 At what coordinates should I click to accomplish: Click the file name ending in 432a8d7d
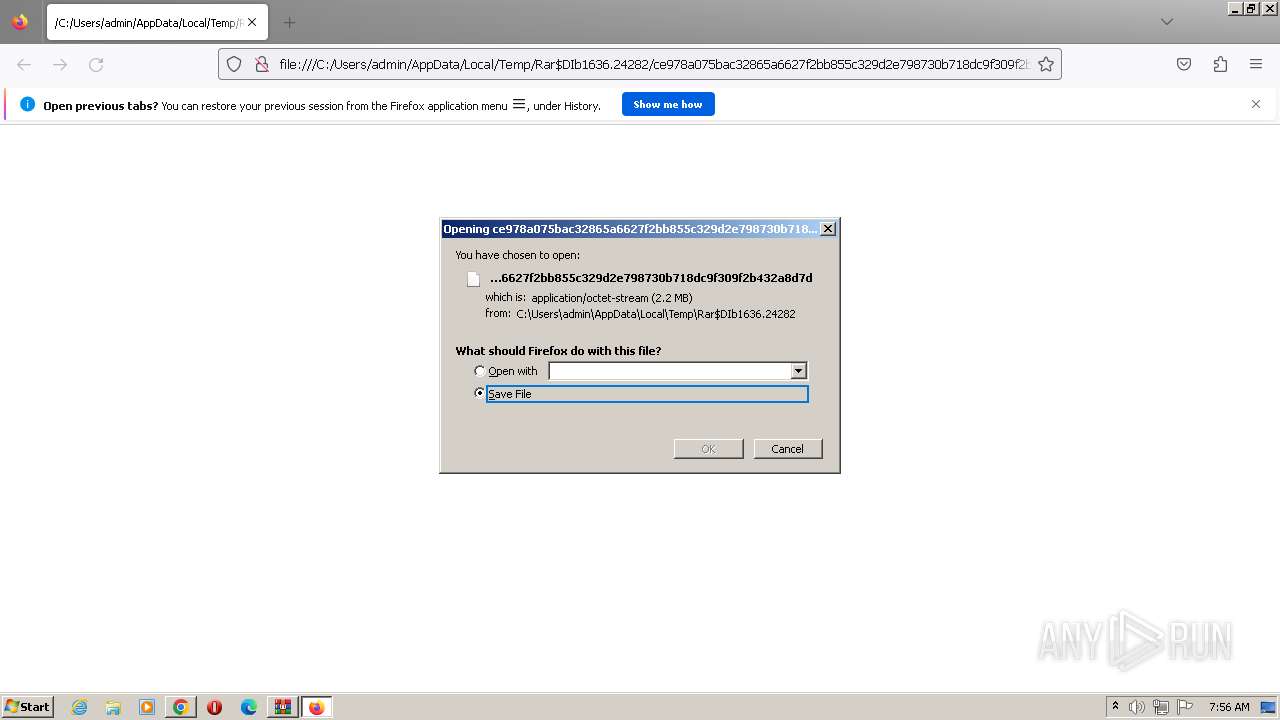(651, 278)
